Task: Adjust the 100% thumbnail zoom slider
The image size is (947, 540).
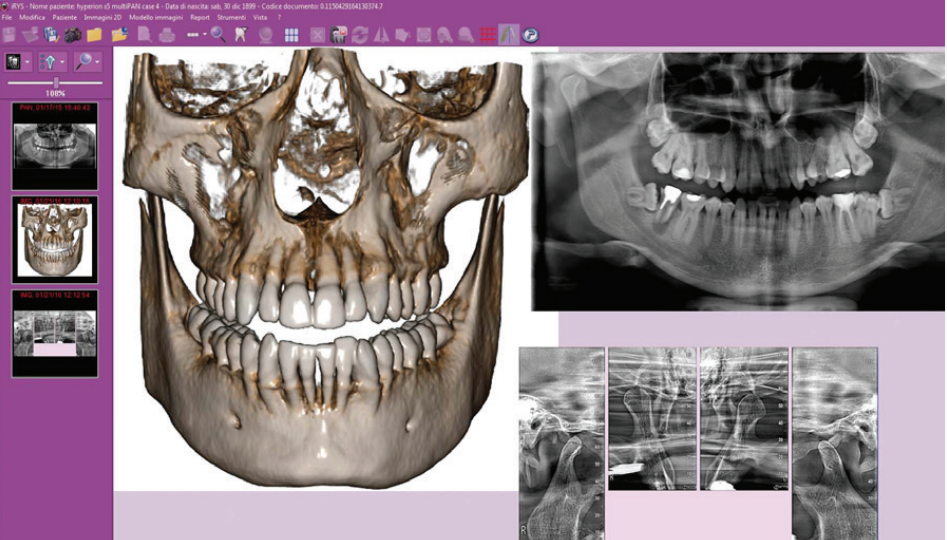Action: coord(56,83)
